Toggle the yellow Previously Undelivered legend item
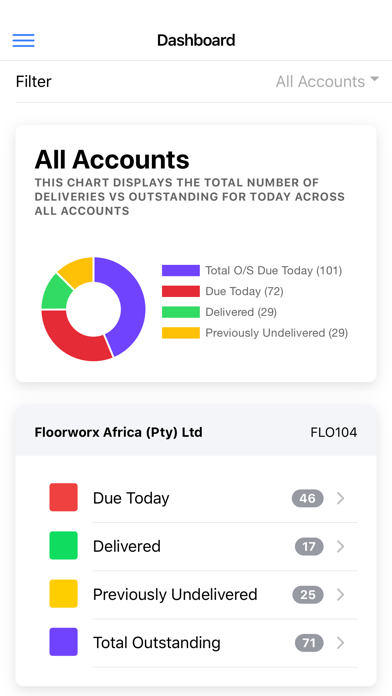This screenshot has width=392, height=696. [x=255, y=333]
